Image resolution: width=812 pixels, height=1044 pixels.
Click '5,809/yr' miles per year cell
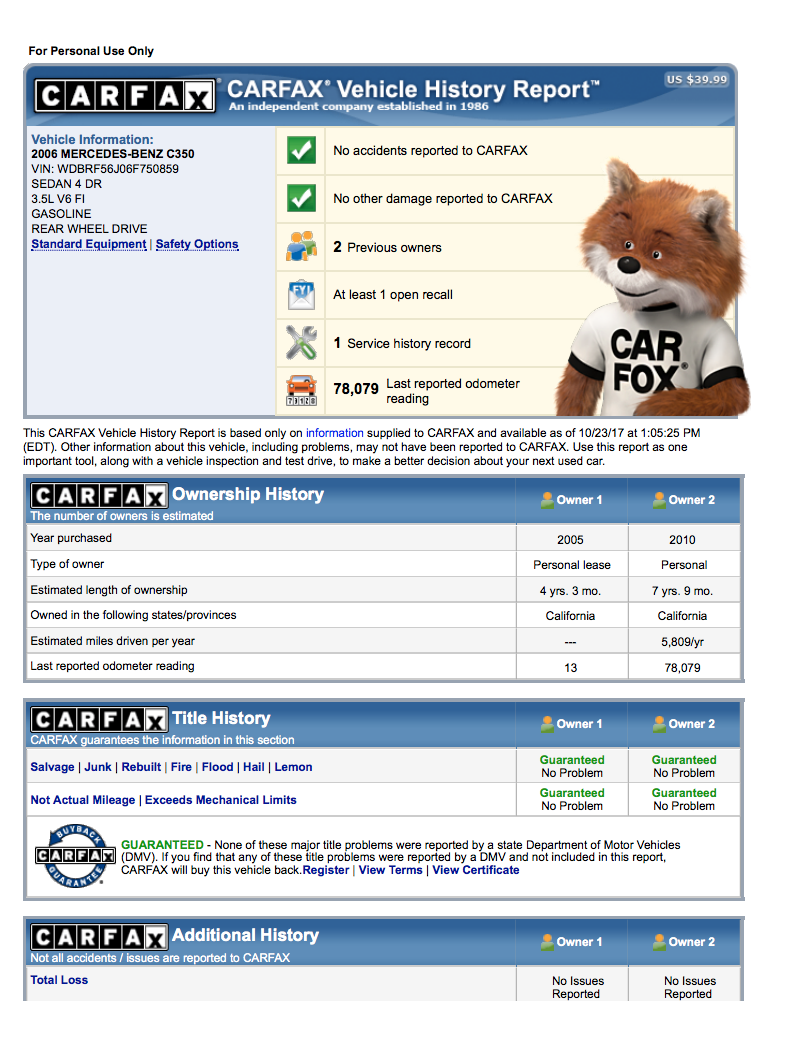coord(682,643)
